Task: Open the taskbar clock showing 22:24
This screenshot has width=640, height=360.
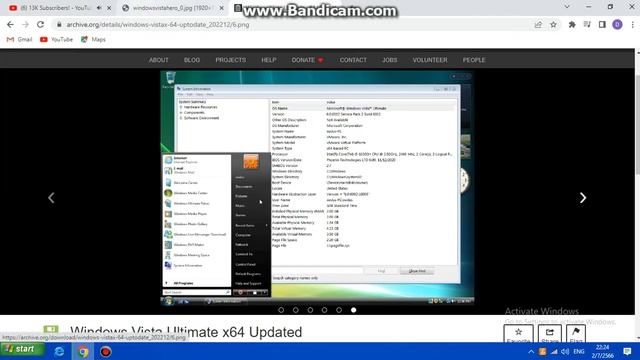Action: coord(602,351)
